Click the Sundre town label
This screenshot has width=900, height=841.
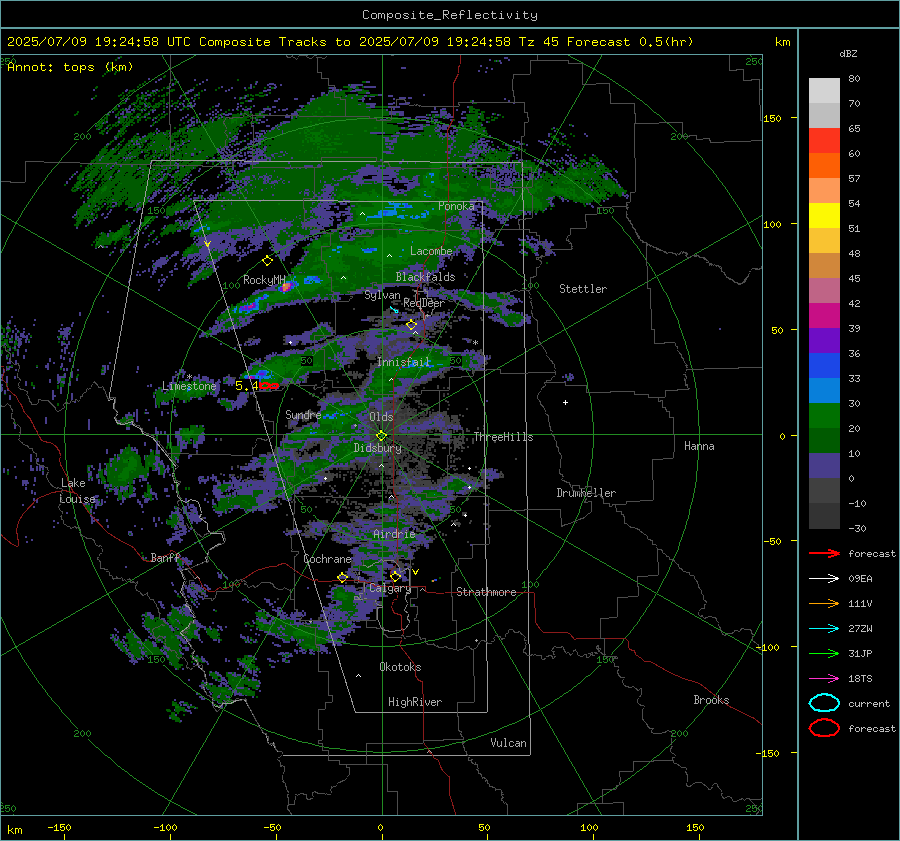(x=303, y=414)
